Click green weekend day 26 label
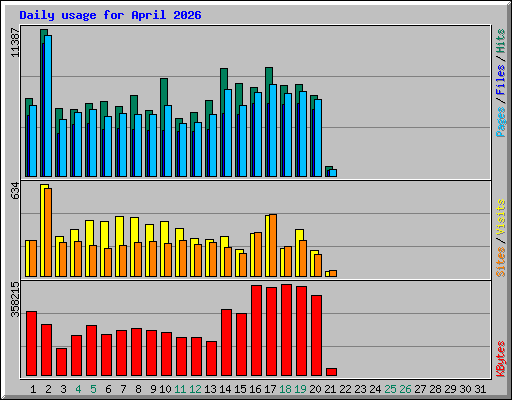This screenshot has width=512, height=400. tap(405, 389)
